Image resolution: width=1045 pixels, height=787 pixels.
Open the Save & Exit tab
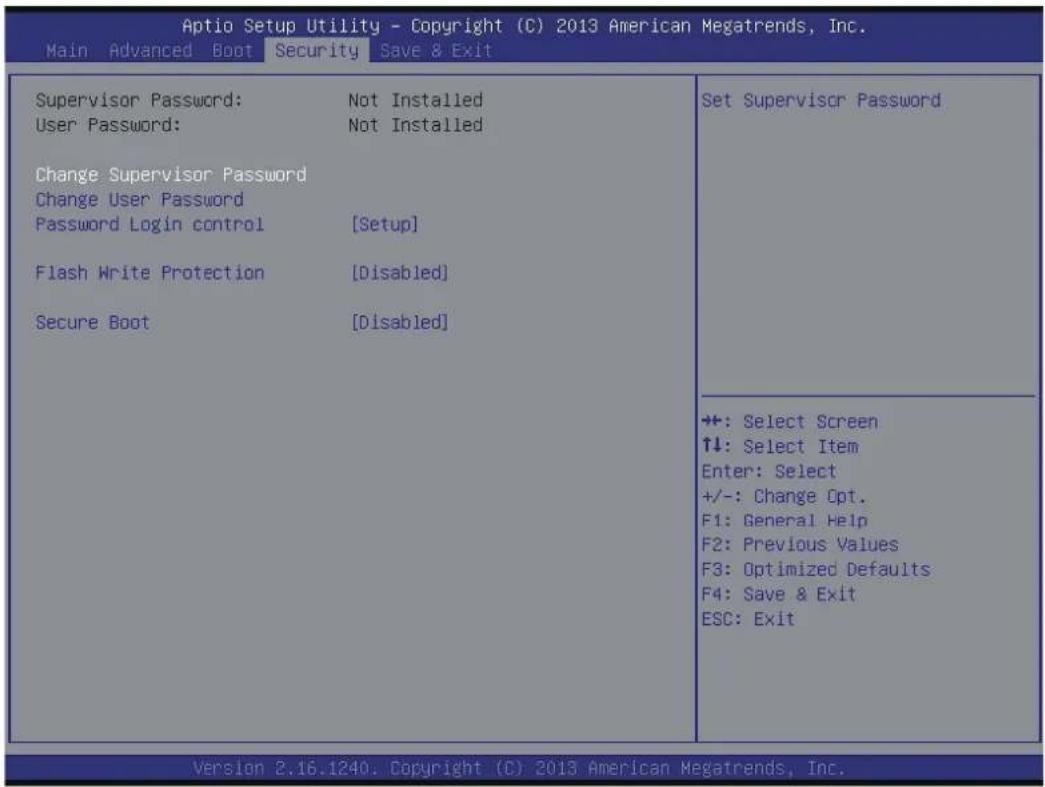coord(436,51)
